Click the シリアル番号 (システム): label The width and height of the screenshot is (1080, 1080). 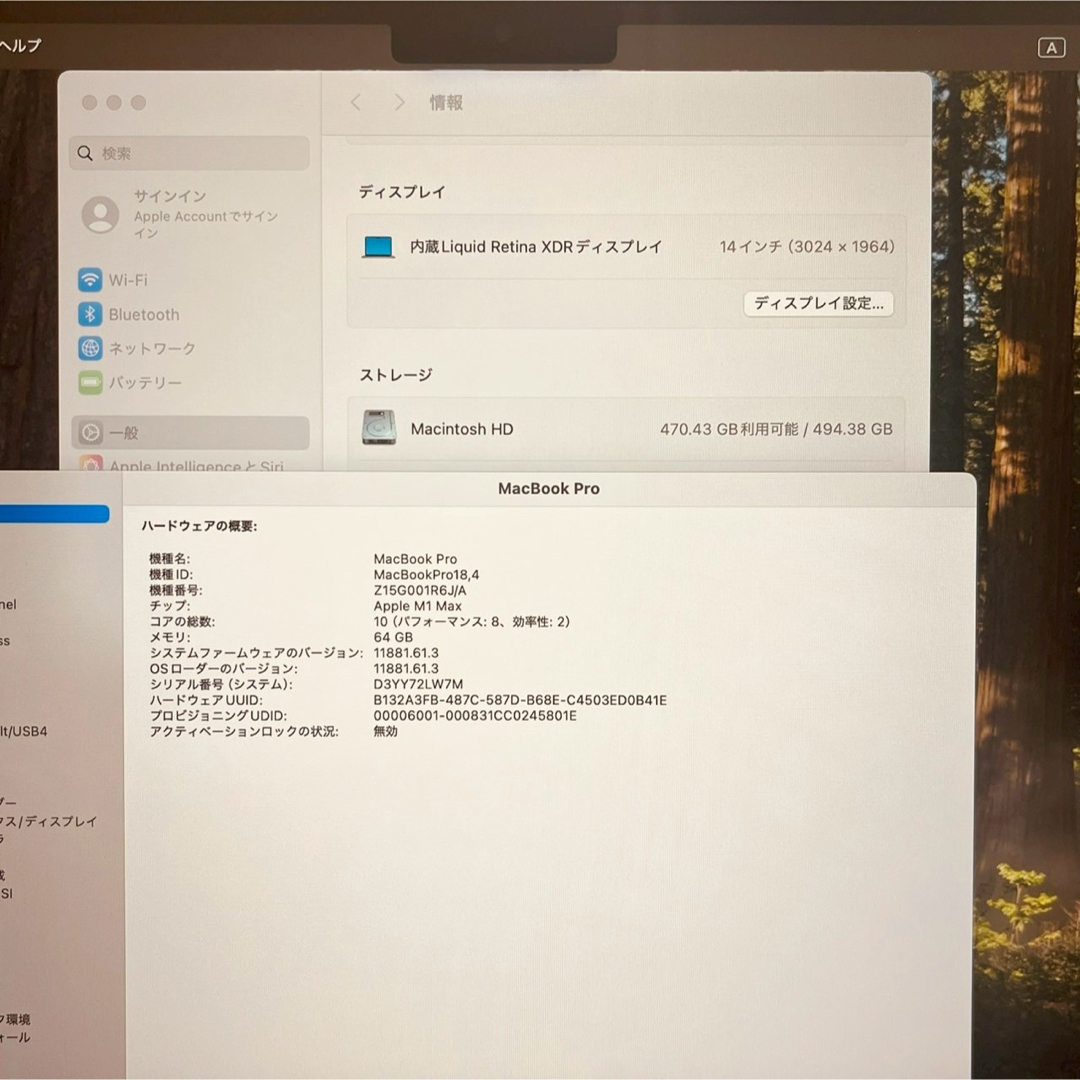[x=221, y=685]
